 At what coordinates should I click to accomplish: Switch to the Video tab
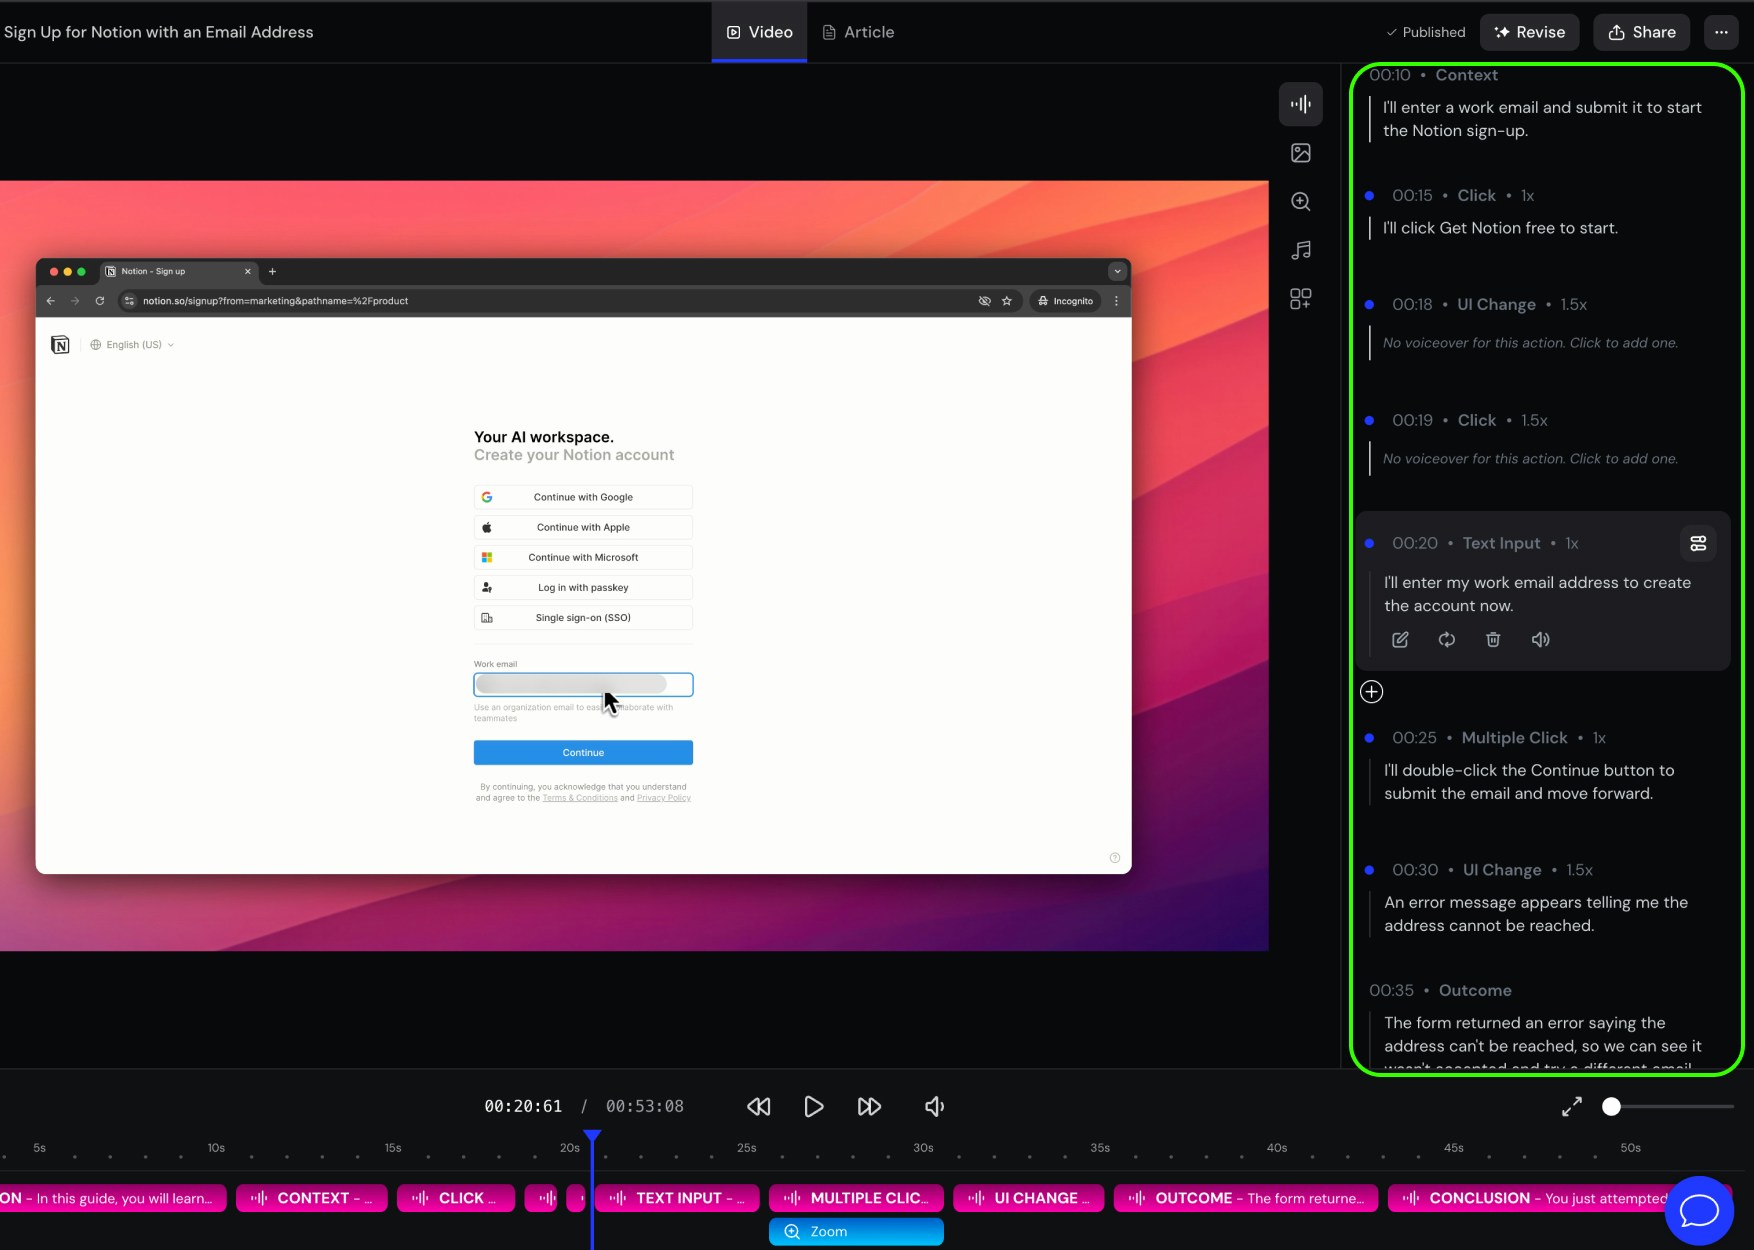point(759,32)
